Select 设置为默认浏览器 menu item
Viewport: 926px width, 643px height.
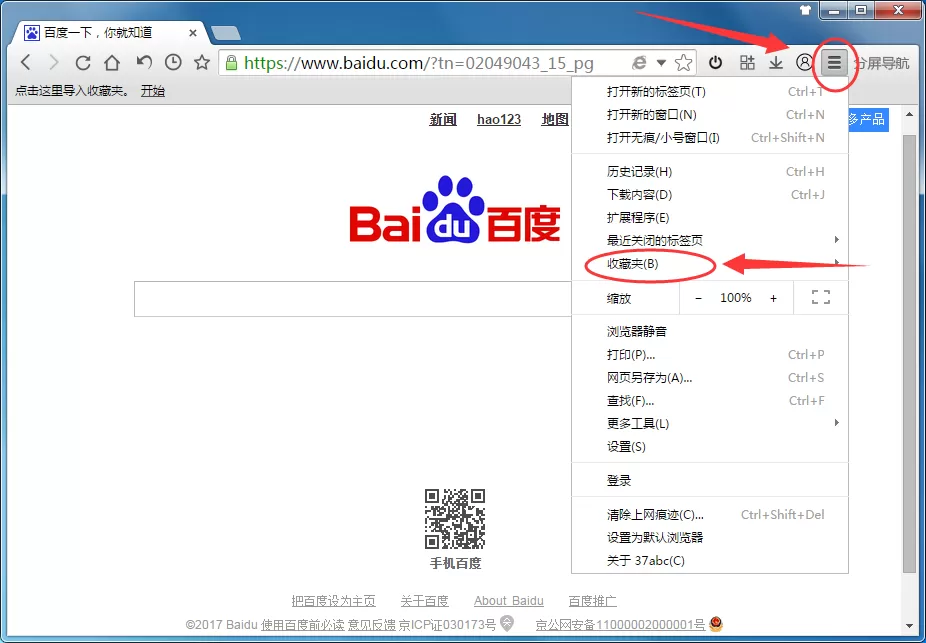pos(710,538)
